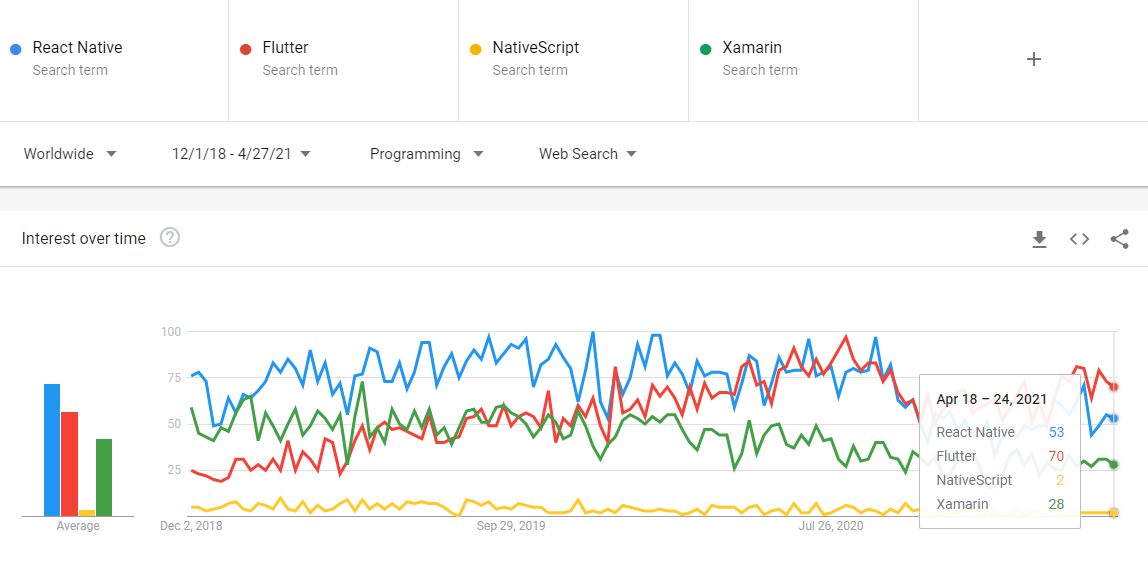Click the red Flutter color dot
Screen dimensions: 1148x561
tap(245, 49)
